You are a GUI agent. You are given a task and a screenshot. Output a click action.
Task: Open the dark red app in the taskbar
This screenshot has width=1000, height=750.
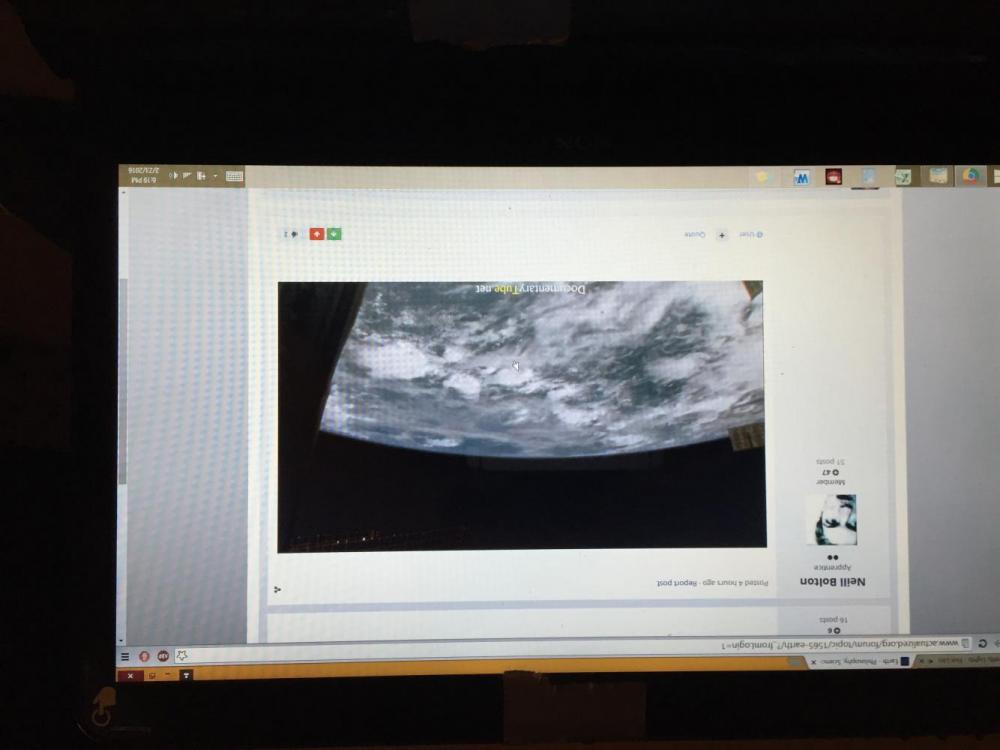pos(834,177)
